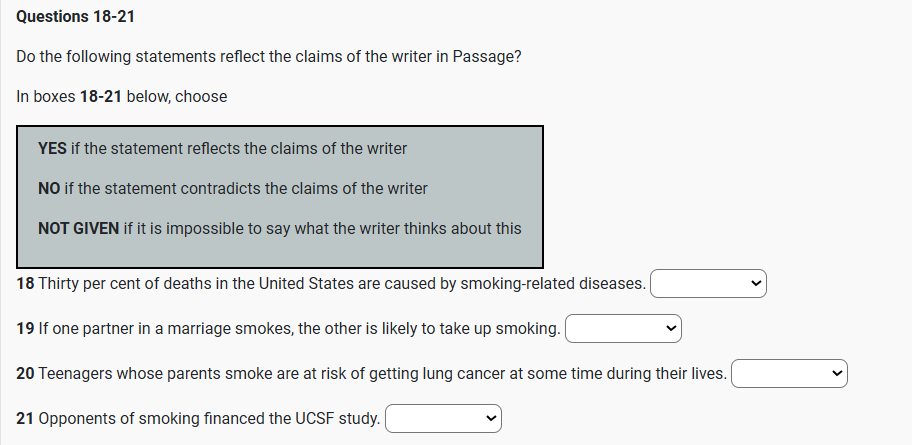912x445 pixels.
Task: Click the chevron arrow on question 18's dropdown
Action: [757, 284]
